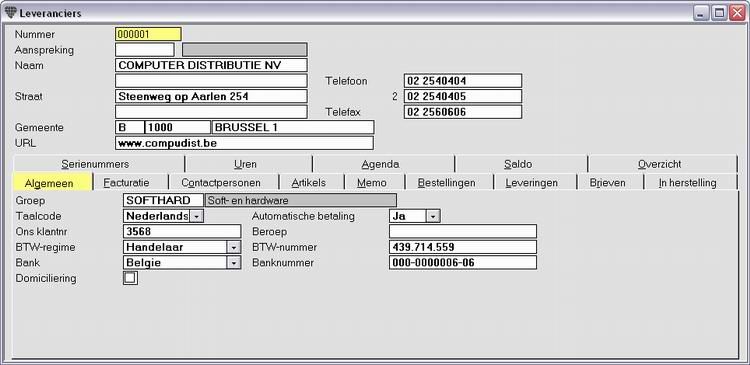View the Memo tab
This screenshot has height=365, width=750.
click(375, 182)
